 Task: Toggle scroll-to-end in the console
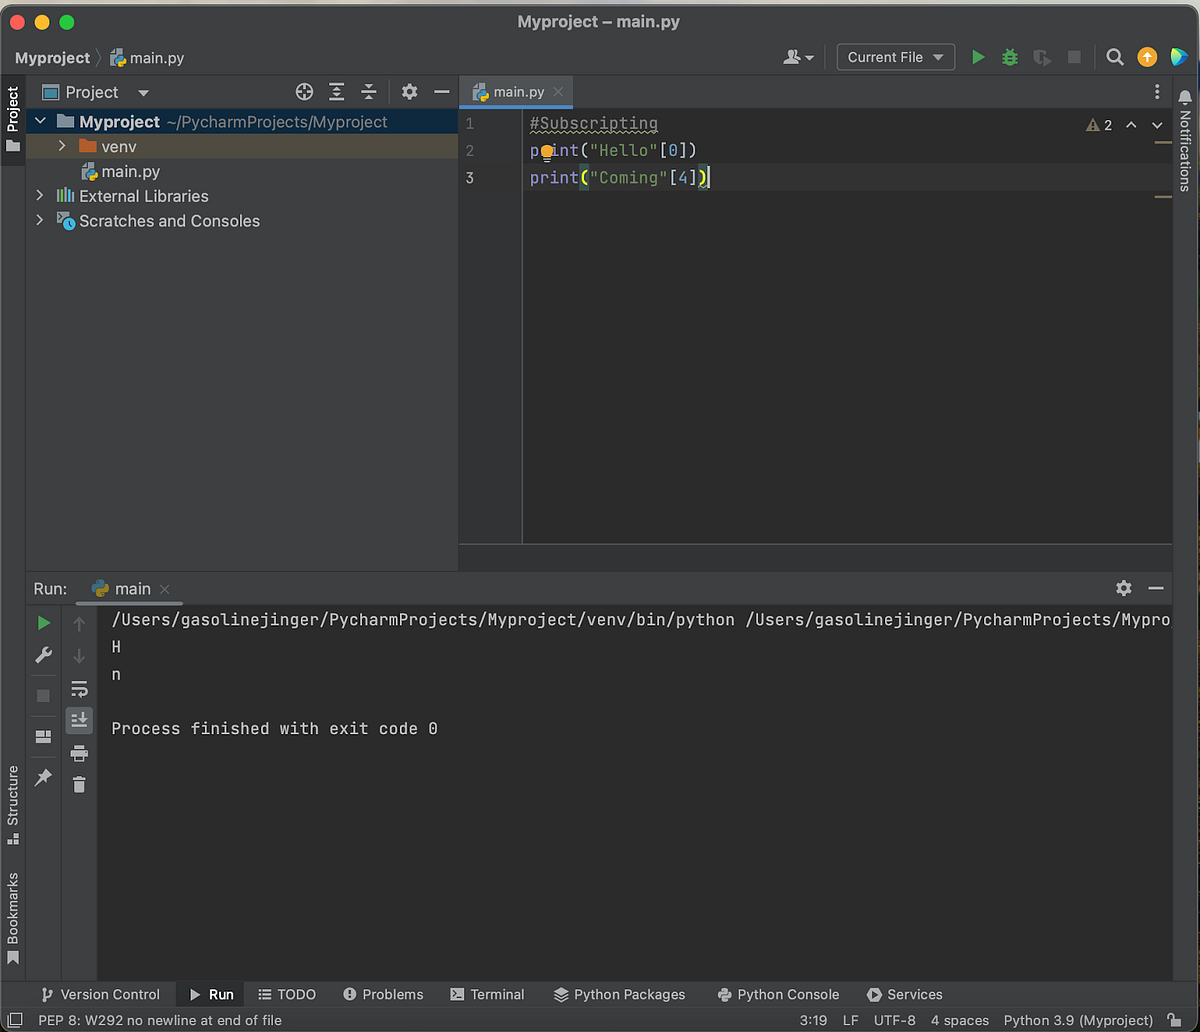tap(79, 720)
